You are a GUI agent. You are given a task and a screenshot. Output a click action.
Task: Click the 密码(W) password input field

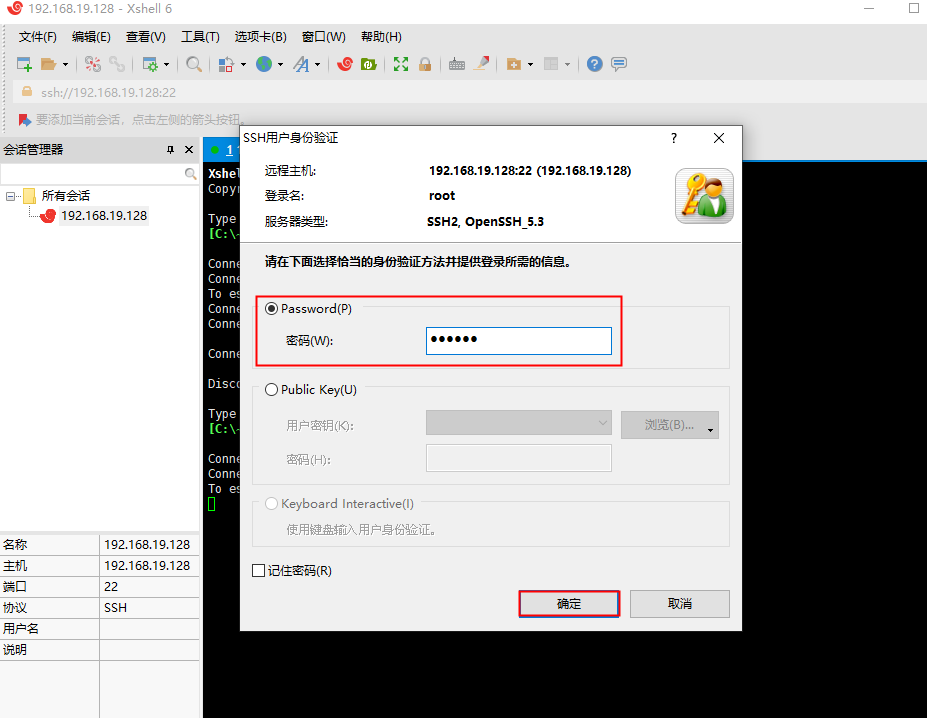[x=518, y=341]
